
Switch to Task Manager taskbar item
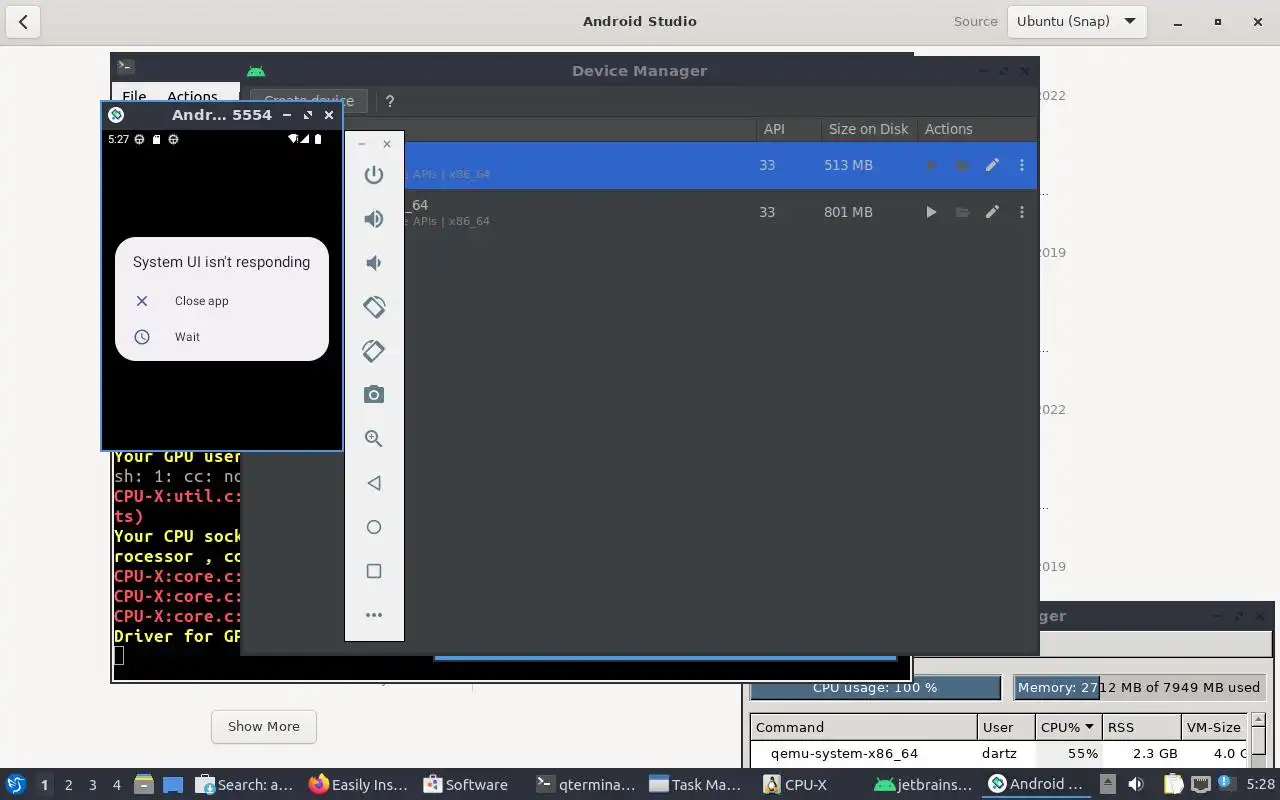[x=696, y=785]
